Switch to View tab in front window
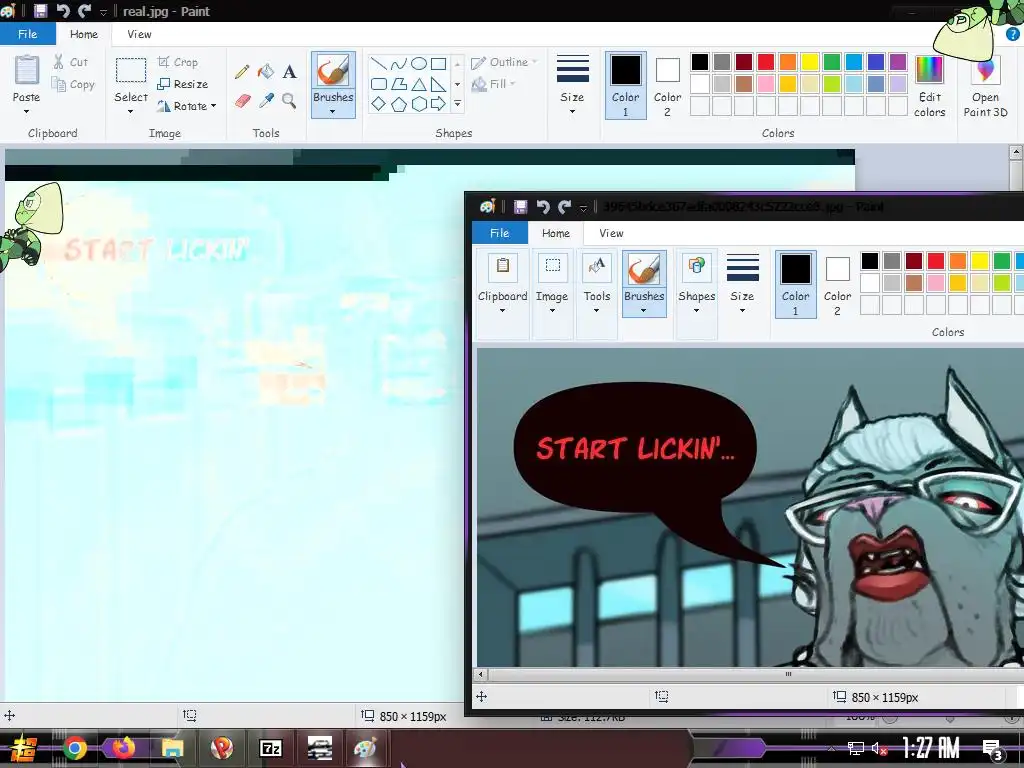 point(611,233)
